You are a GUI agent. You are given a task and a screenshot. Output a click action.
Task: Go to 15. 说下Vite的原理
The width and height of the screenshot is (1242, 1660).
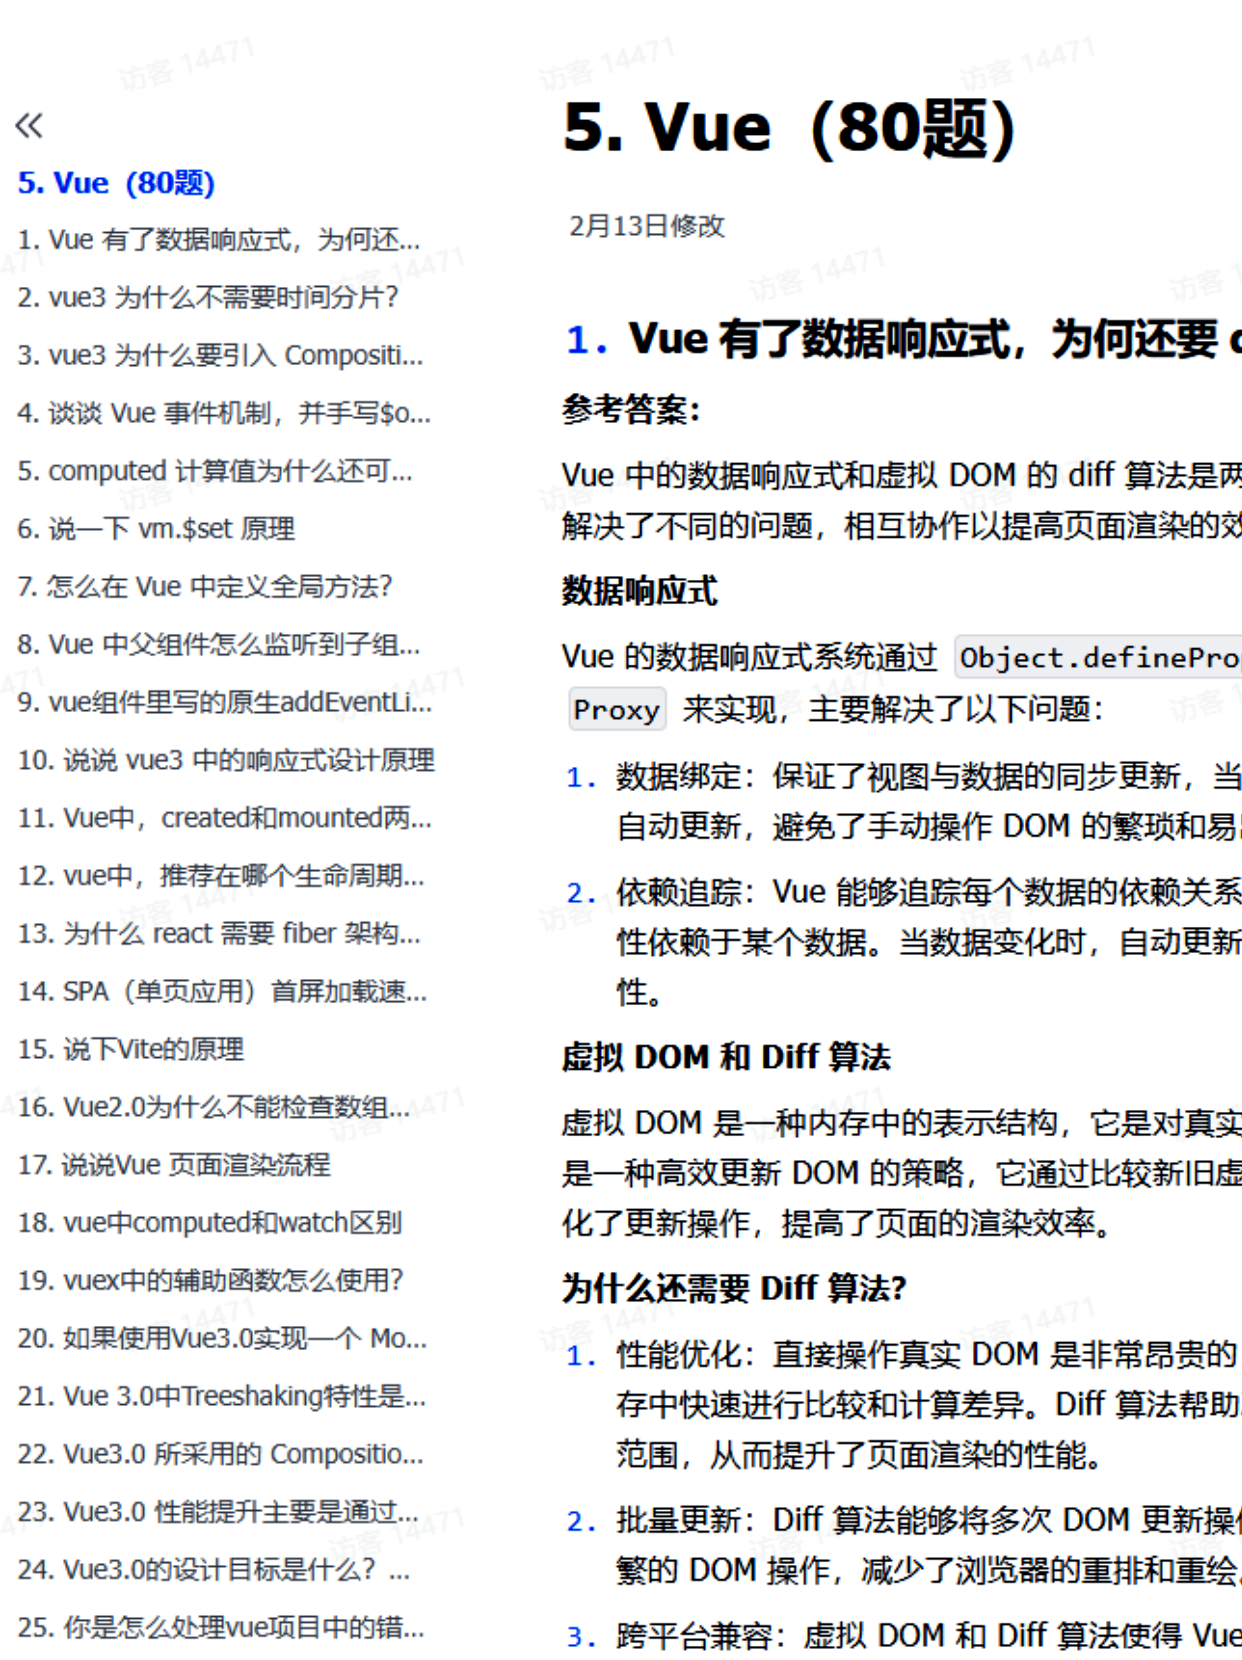pyautogui.click(x=131, y=1049)
